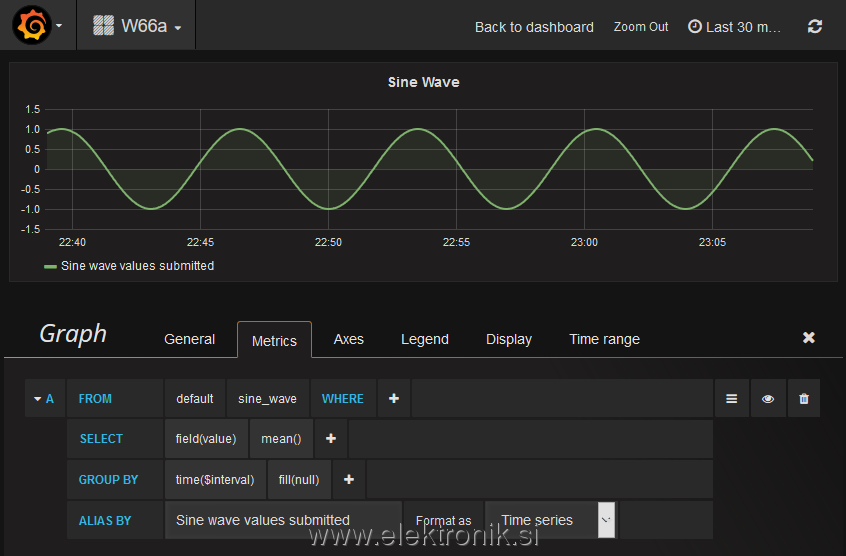Collapse query A with its arrow
The image size is (846, 556).
[38, 399]
